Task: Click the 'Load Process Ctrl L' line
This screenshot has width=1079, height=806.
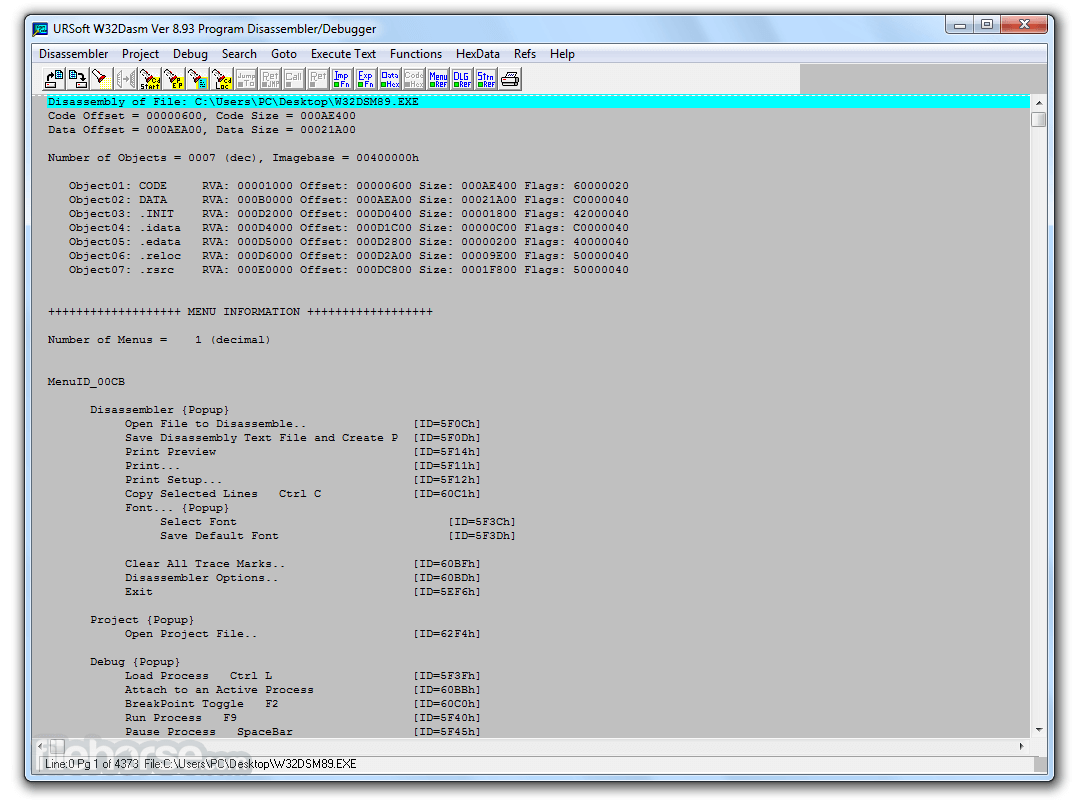Action: (x=303, y=676)
